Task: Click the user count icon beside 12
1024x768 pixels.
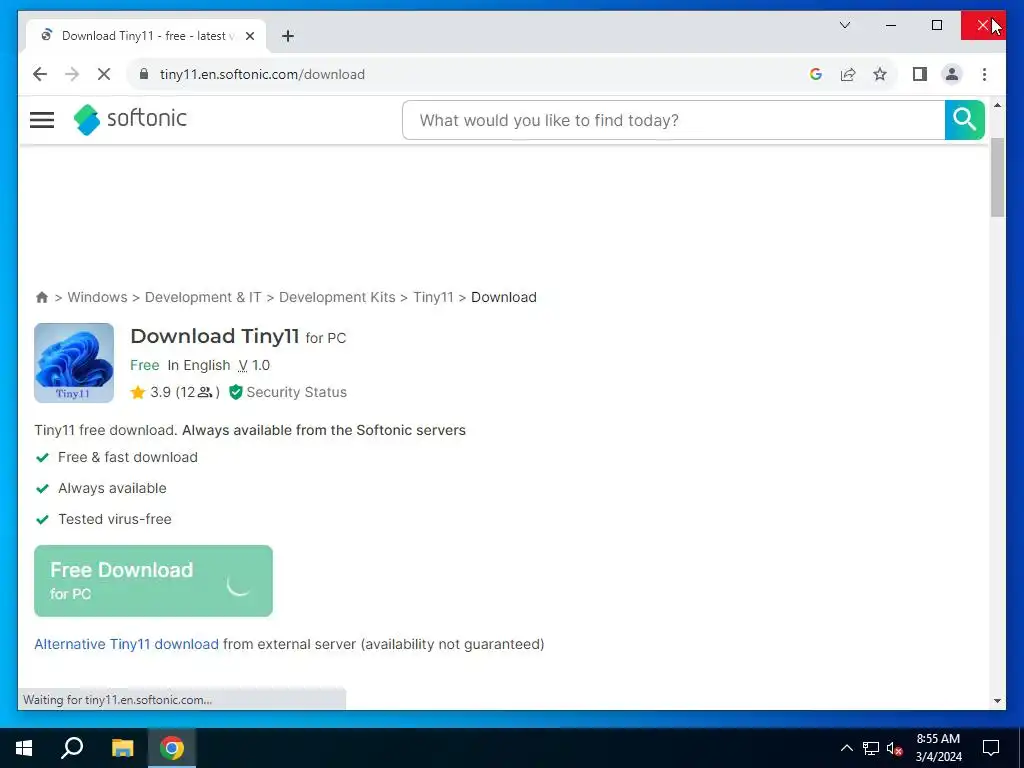Action: coord(205,392)
